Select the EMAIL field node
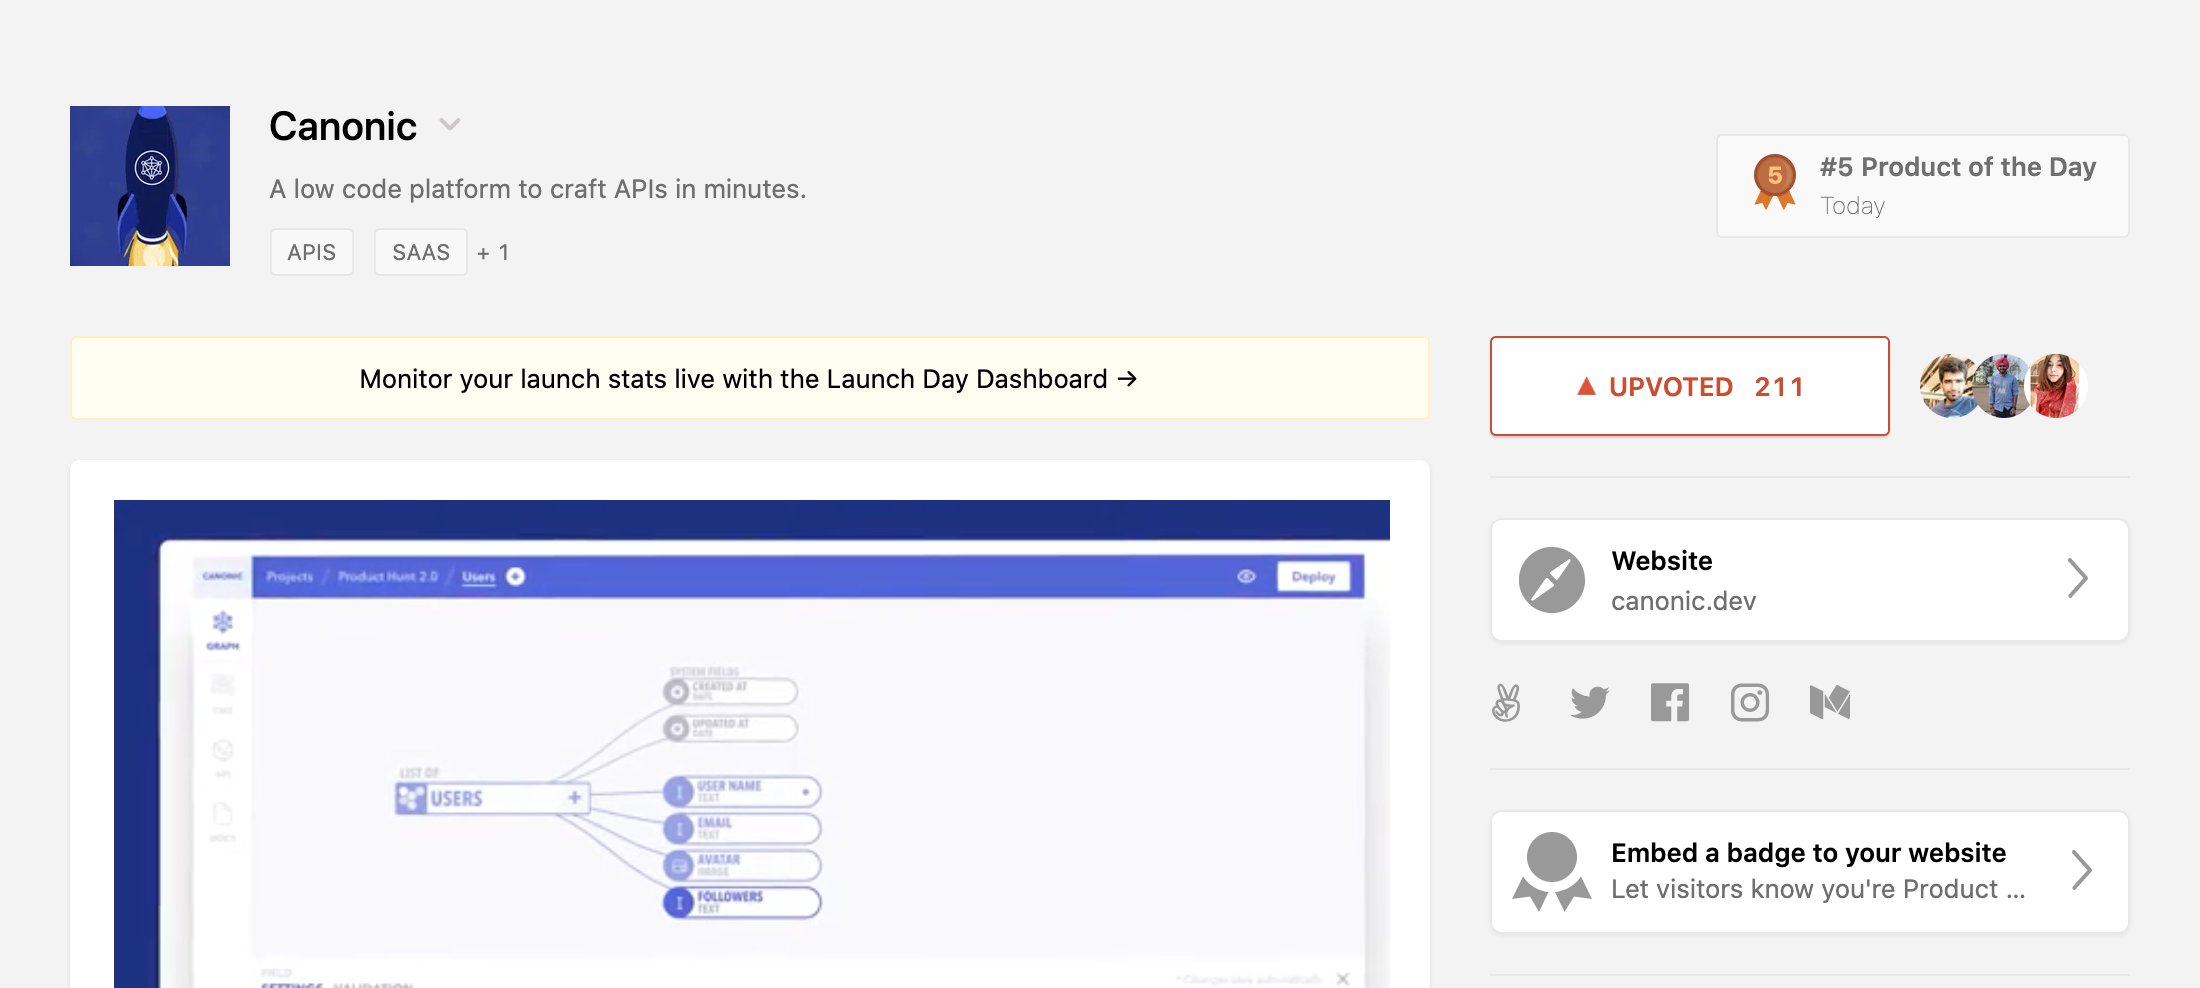Screen dimensions: 2200x988 point(742,829)
